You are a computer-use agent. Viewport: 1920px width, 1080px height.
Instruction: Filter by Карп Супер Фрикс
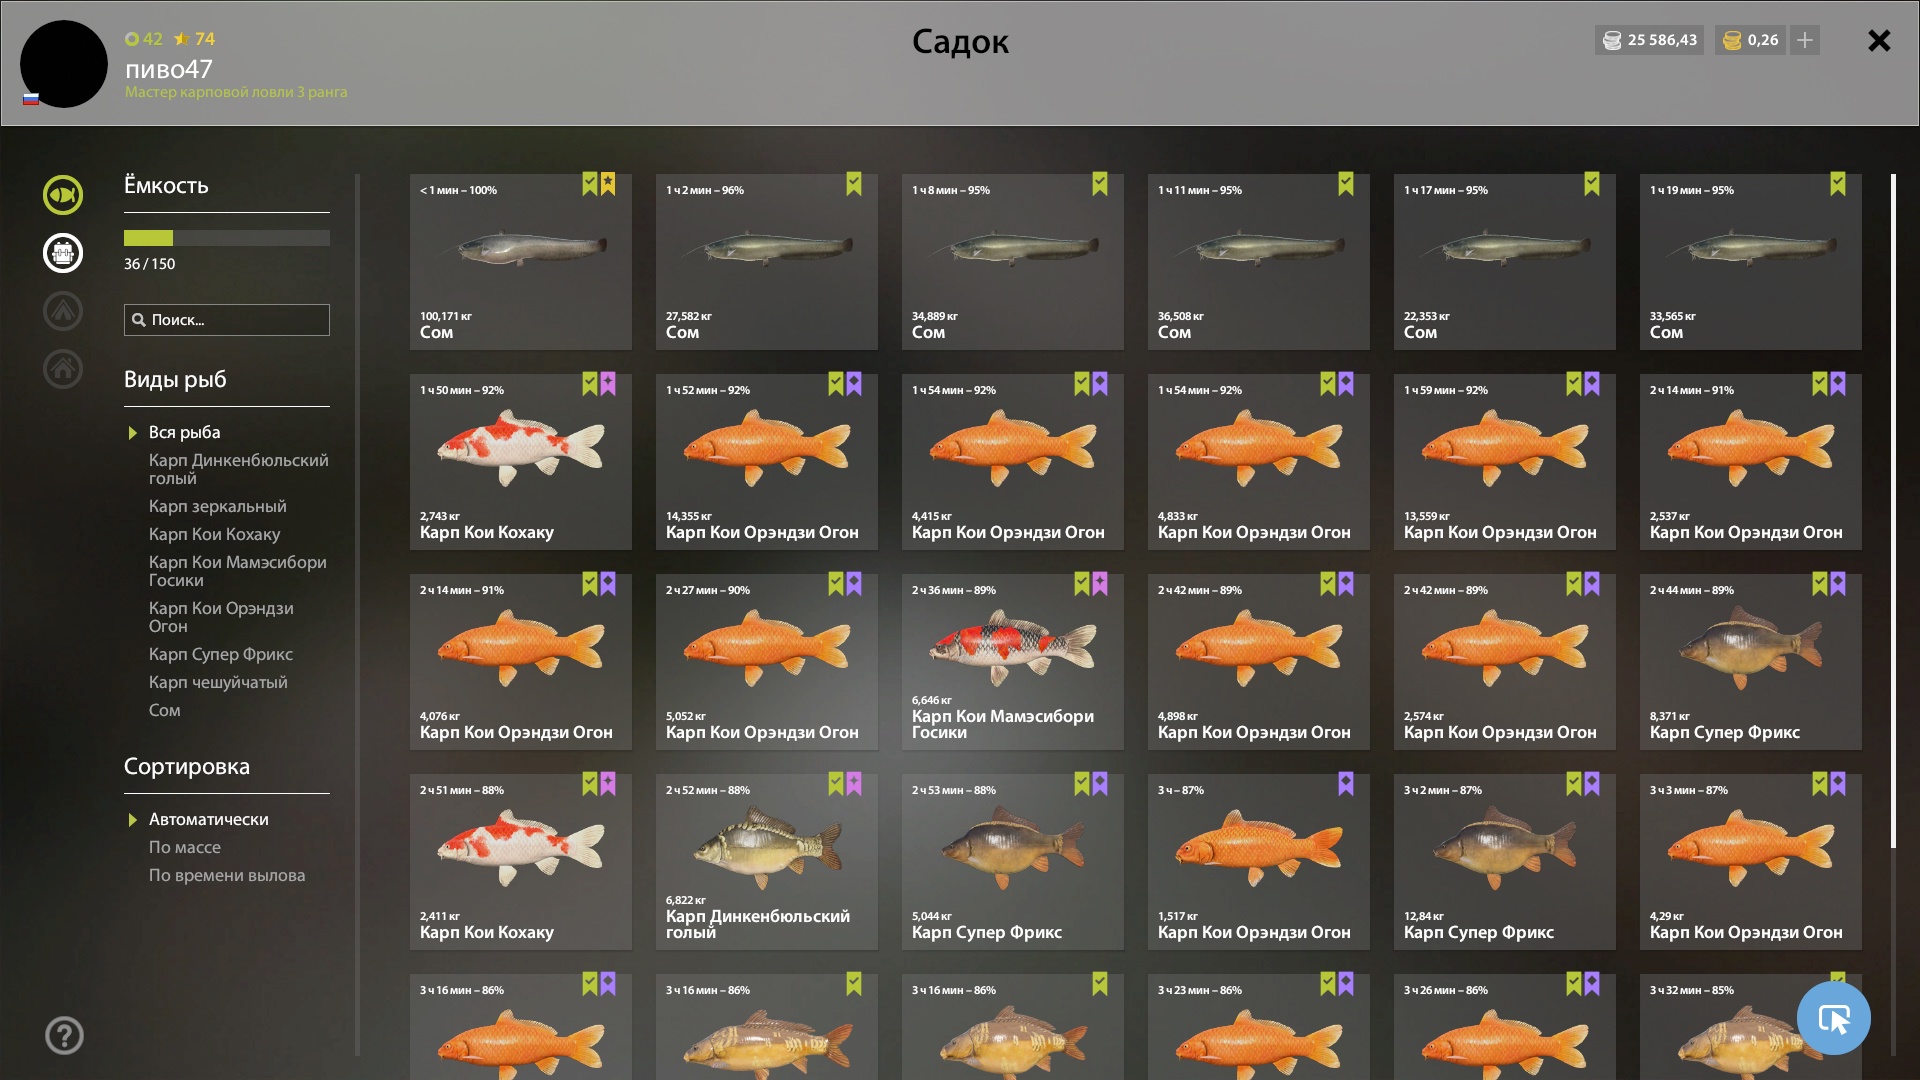click(x=221, y=654)
